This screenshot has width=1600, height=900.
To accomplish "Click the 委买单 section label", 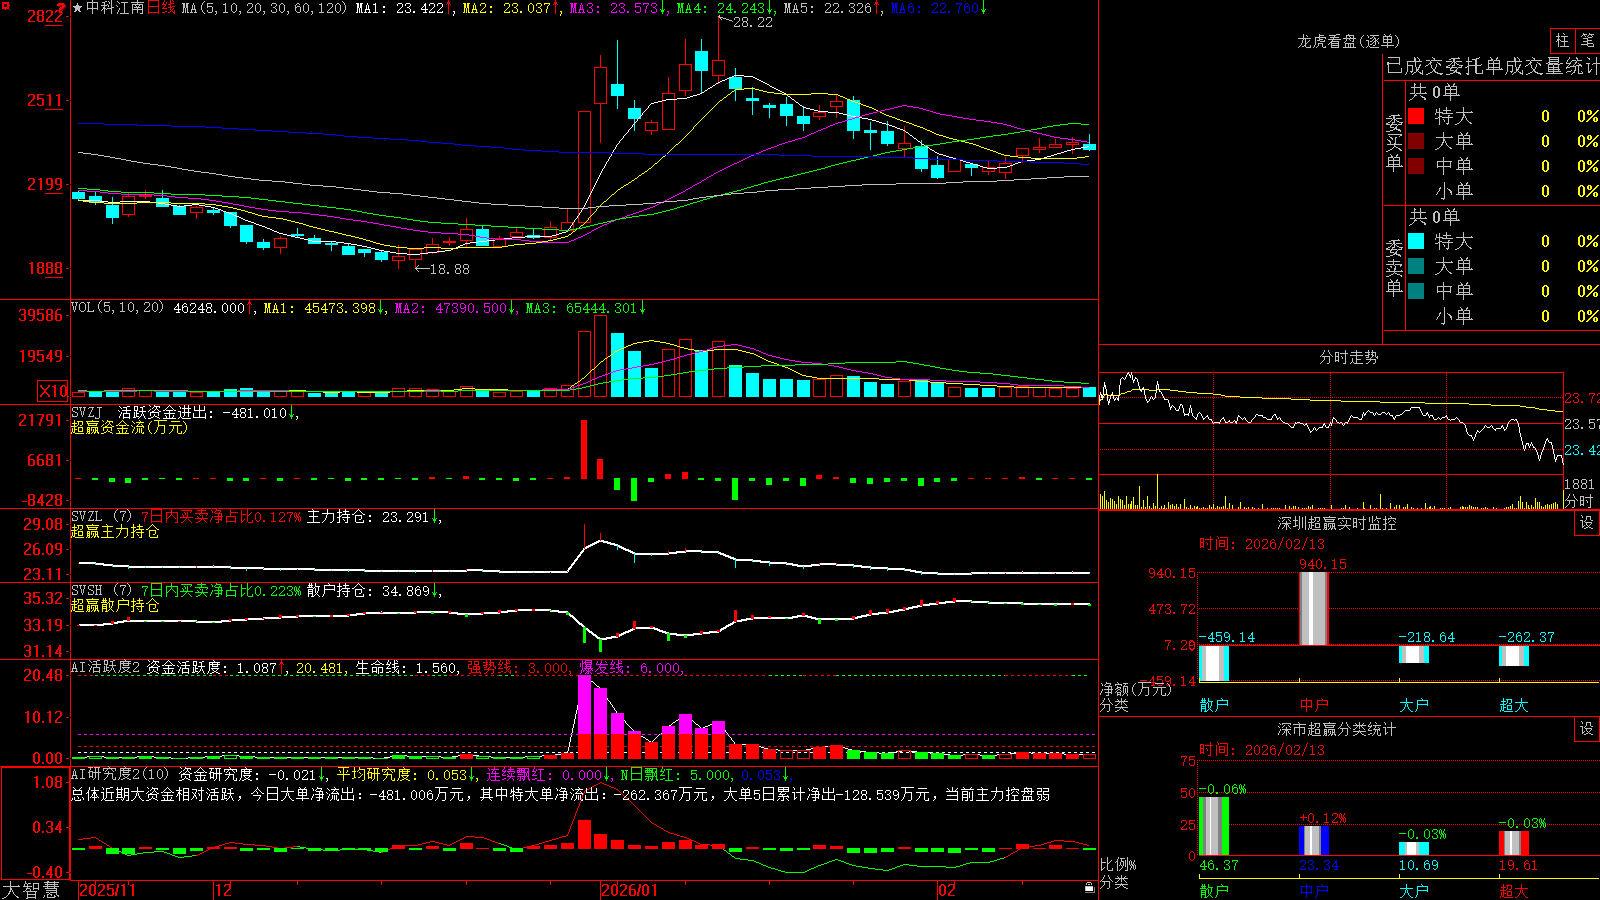I will (x=1394, y=142).
